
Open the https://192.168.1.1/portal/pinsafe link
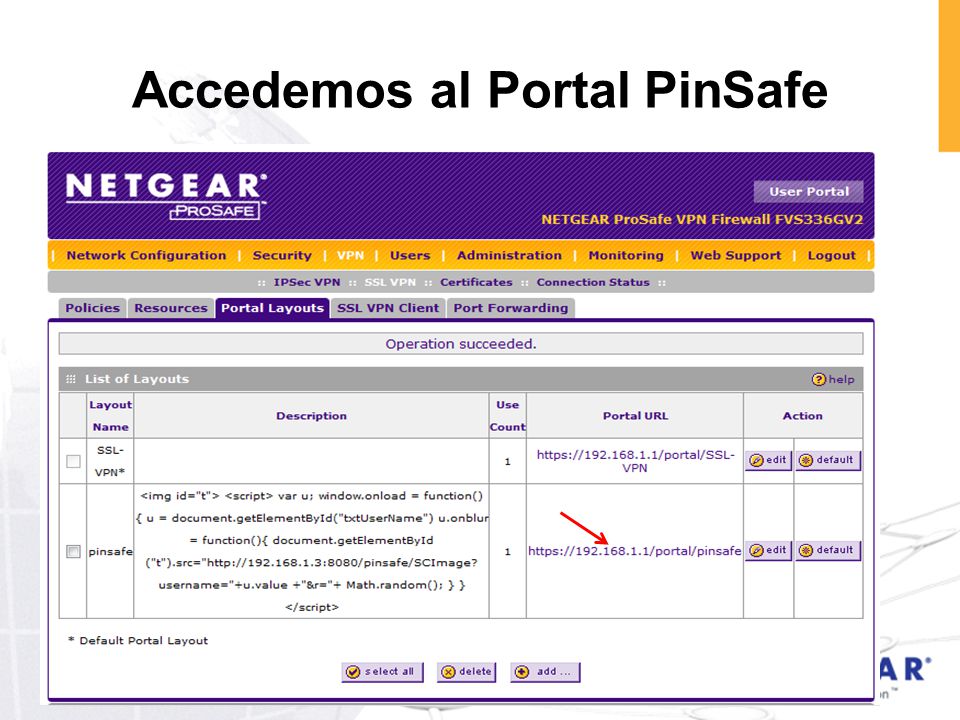pyautogui.click(x=635, y=551)
